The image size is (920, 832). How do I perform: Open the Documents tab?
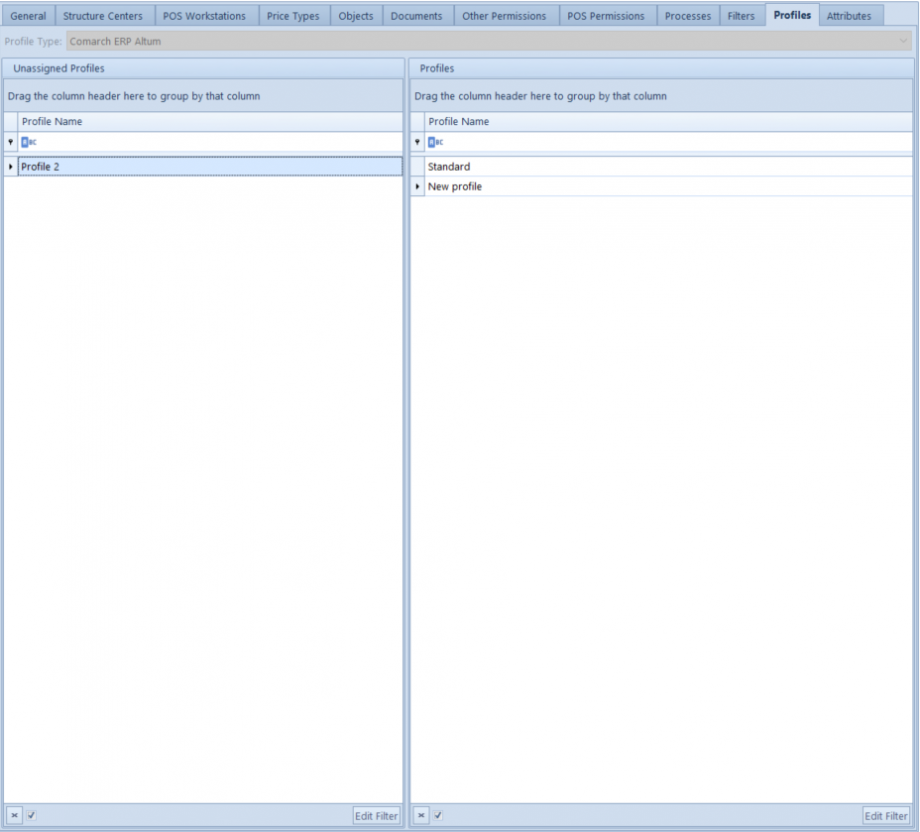(417, 16)
